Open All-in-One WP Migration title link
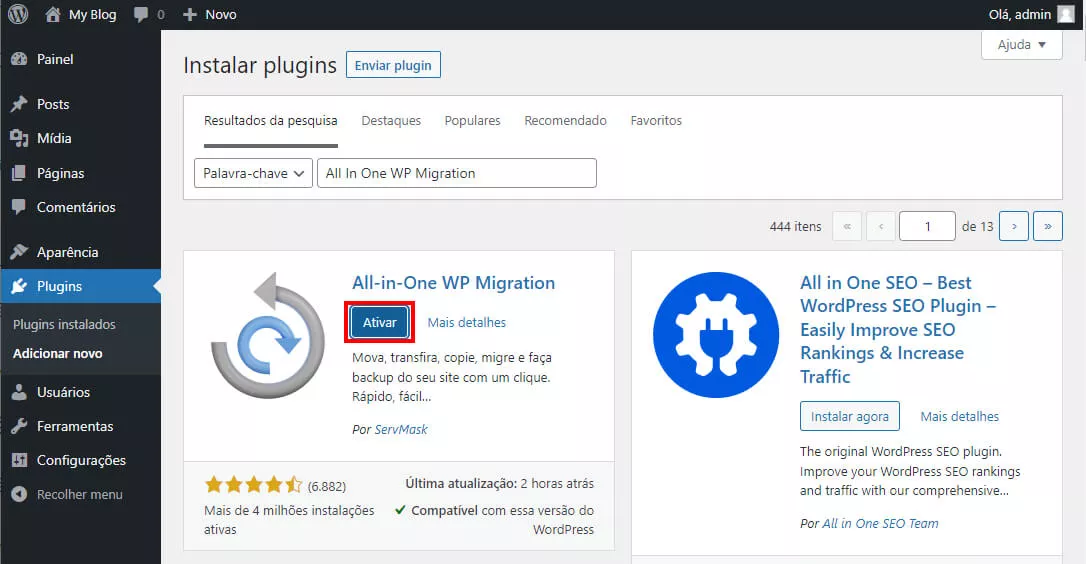The width and height of the screenshot is (1086, 564). point(454,283)
